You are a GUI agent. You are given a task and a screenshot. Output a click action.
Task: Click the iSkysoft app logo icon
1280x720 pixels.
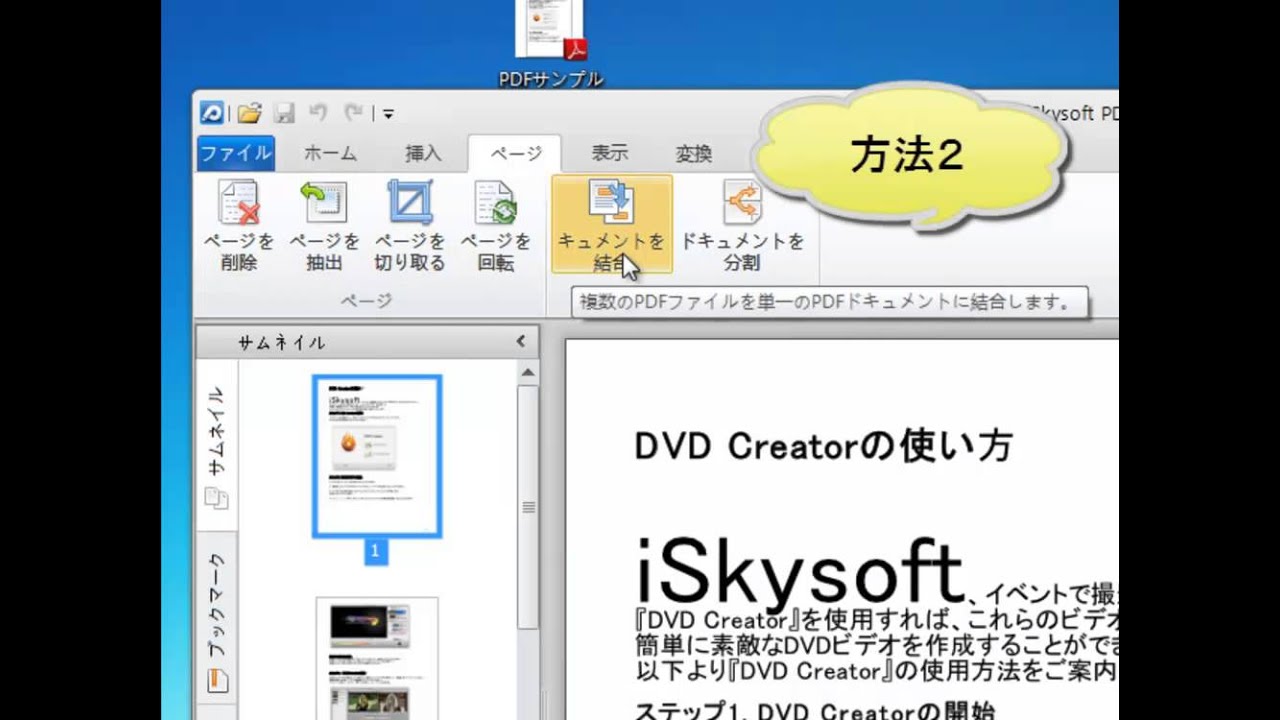click(x=212, y=113)
